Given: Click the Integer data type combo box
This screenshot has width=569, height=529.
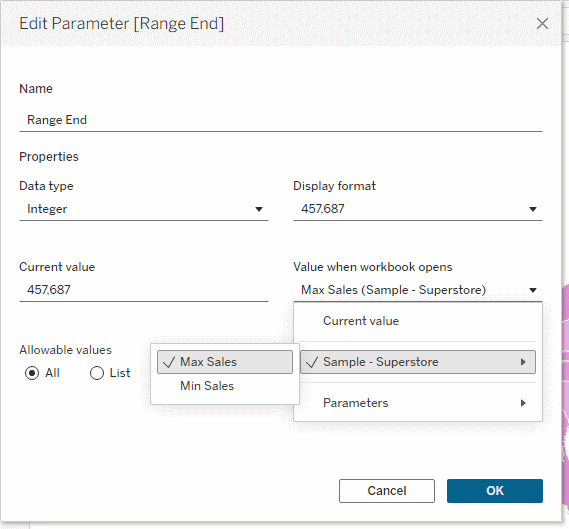Looking at the screenshot, I should tap(144, 209).
